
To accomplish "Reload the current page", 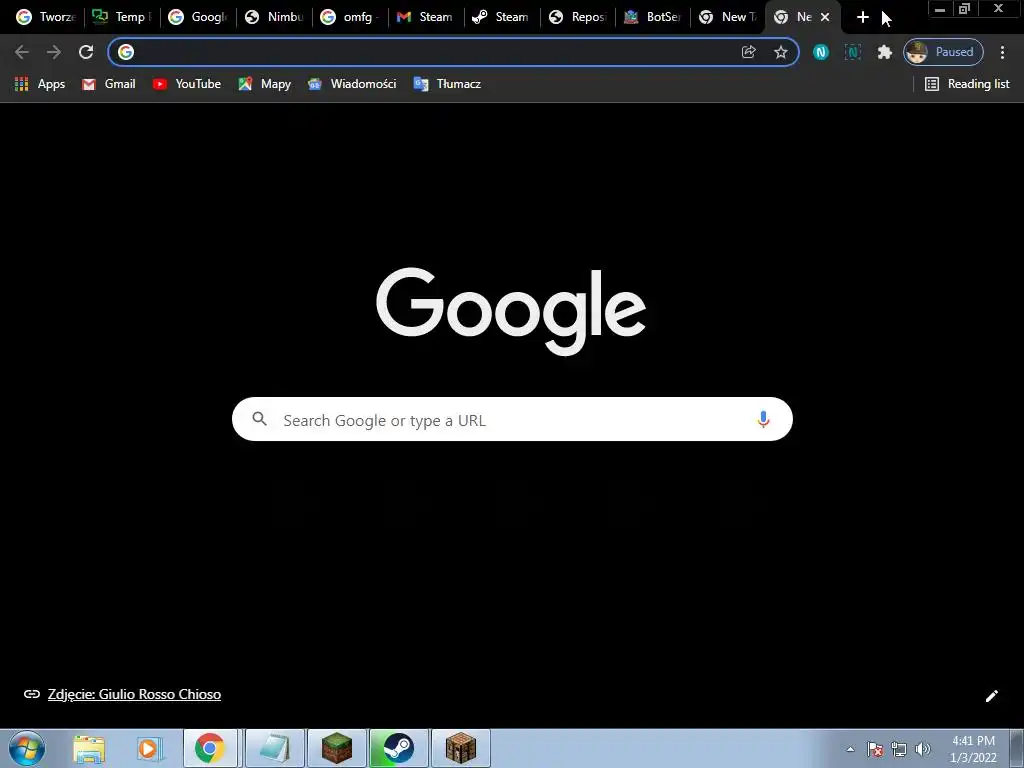I will click(86, 52).
